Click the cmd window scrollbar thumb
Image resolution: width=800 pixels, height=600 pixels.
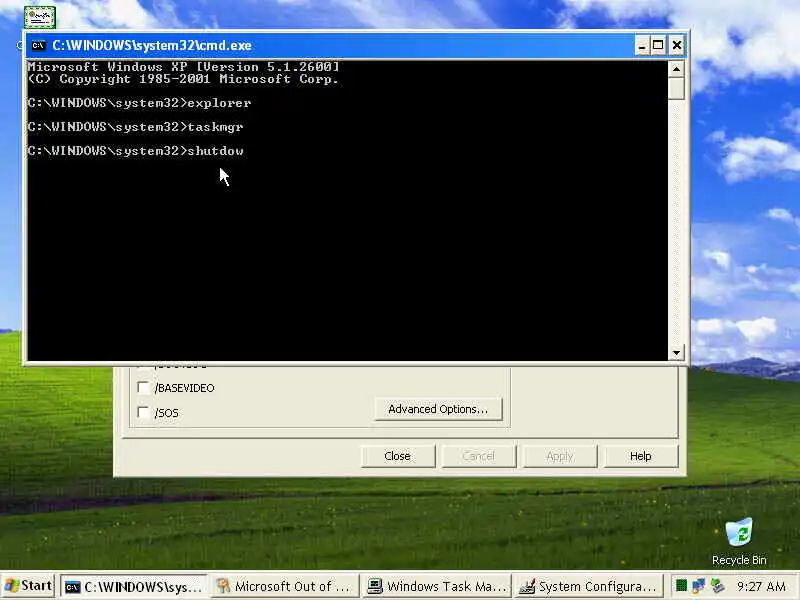coord(676,89)
